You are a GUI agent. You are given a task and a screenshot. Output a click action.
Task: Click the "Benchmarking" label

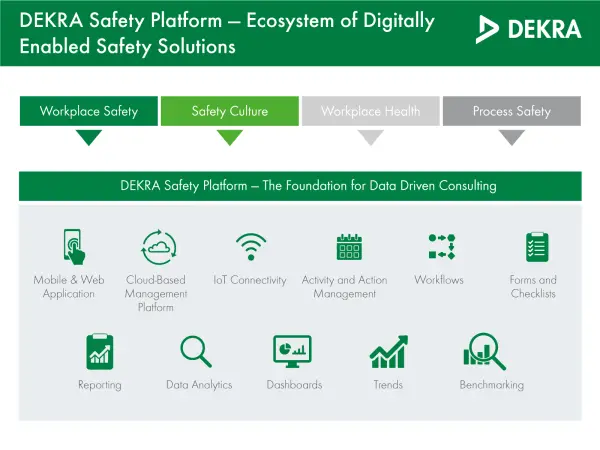coord(492,385)
